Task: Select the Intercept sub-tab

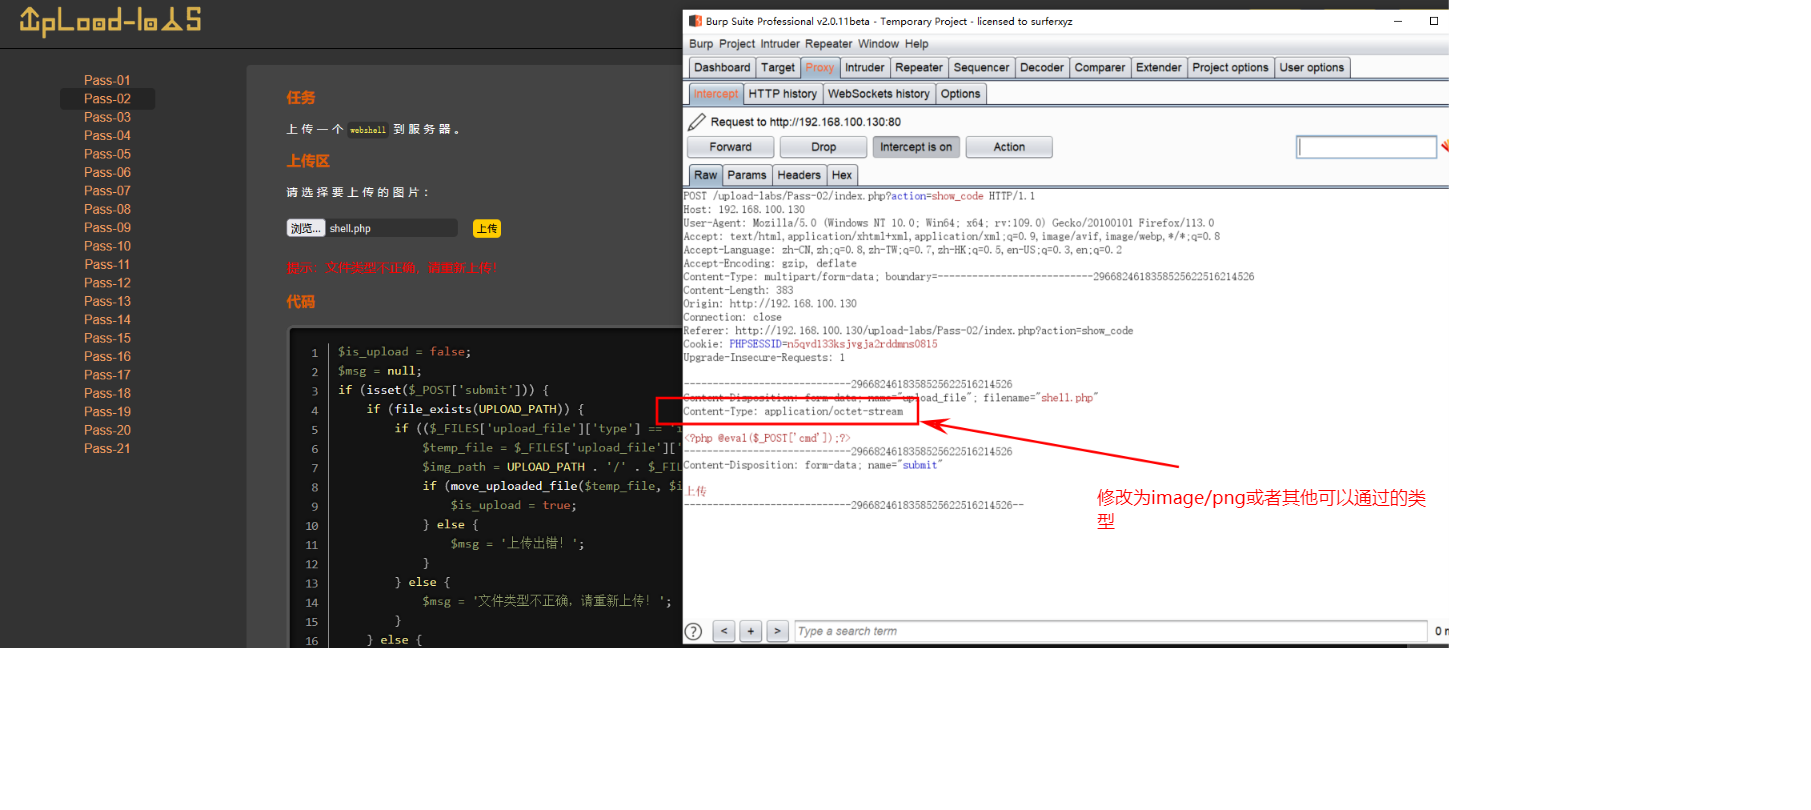Action: click(716, 94)
